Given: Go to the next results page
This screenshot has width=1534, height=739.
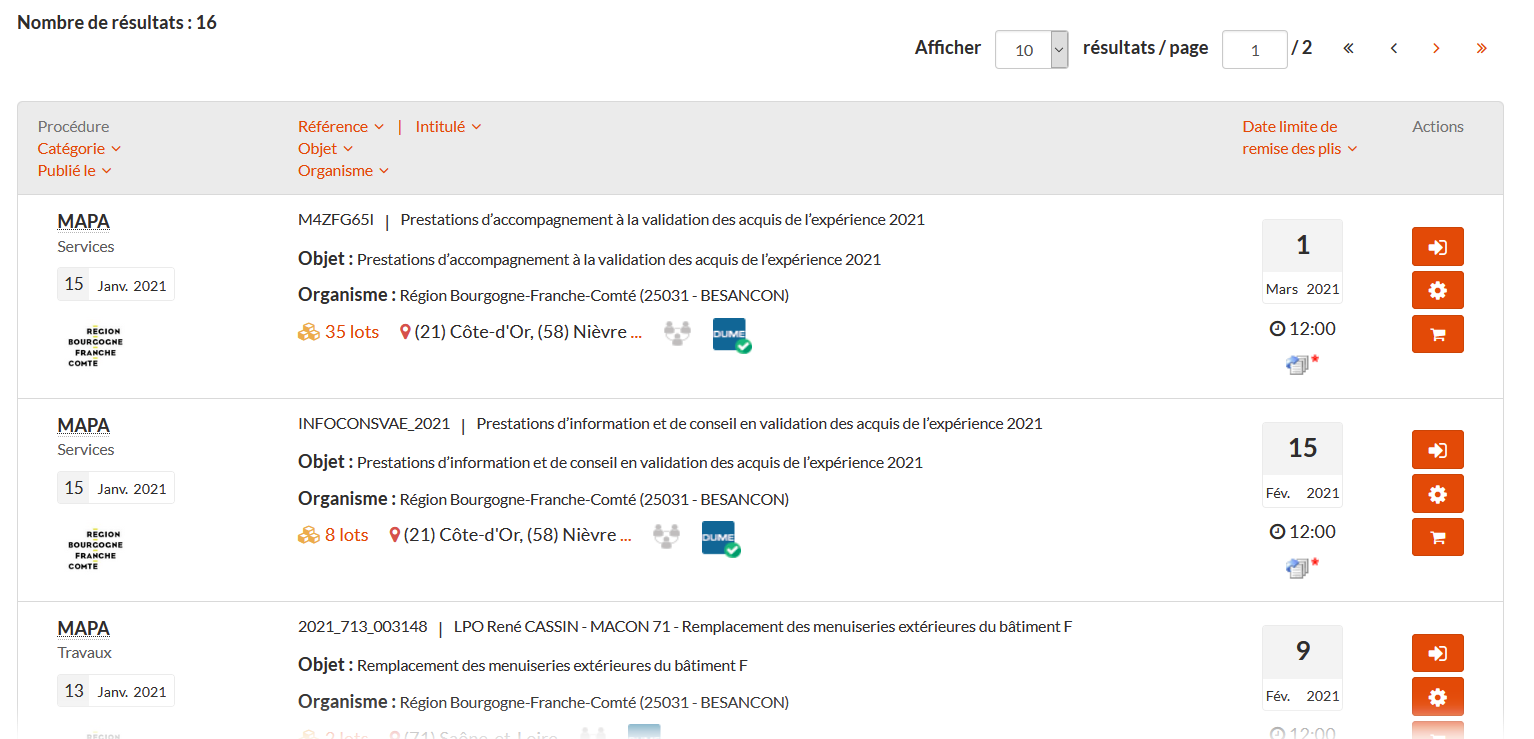Looking at the screenshot, I should tap(1436, 48).
